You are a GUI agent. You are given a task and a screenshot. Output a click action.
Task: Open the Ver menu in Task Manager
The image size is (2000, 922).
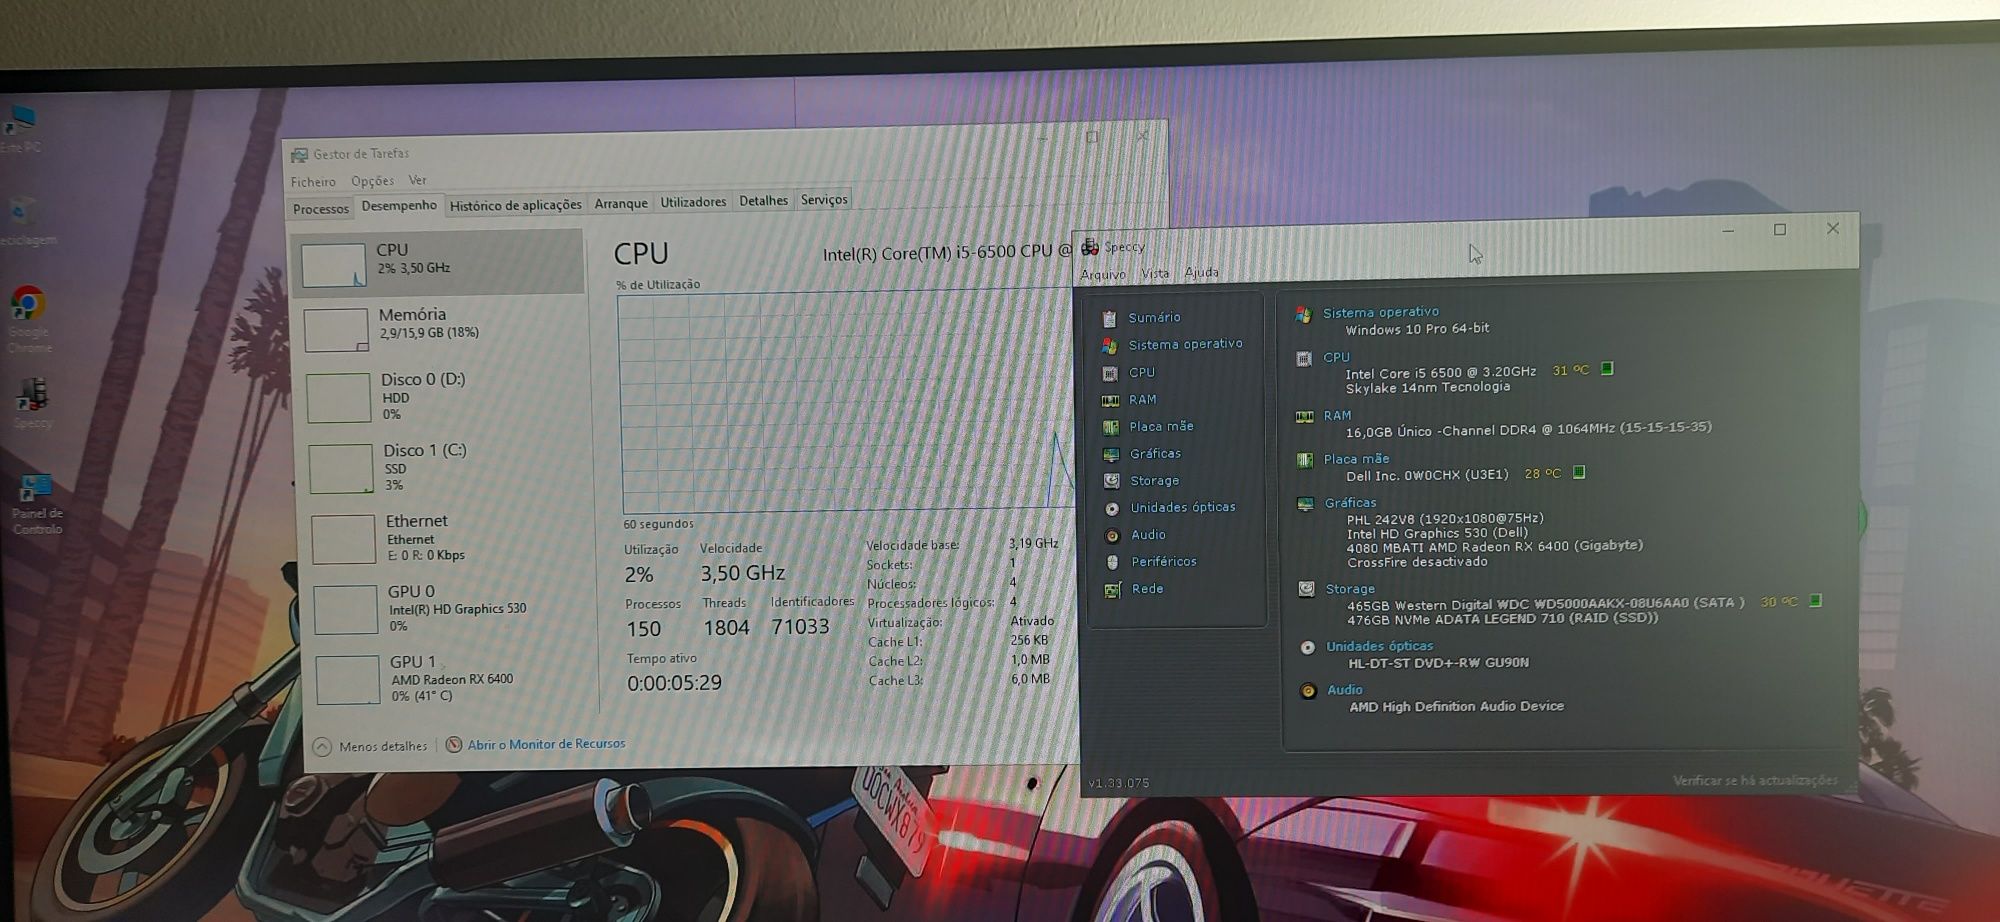417,180
